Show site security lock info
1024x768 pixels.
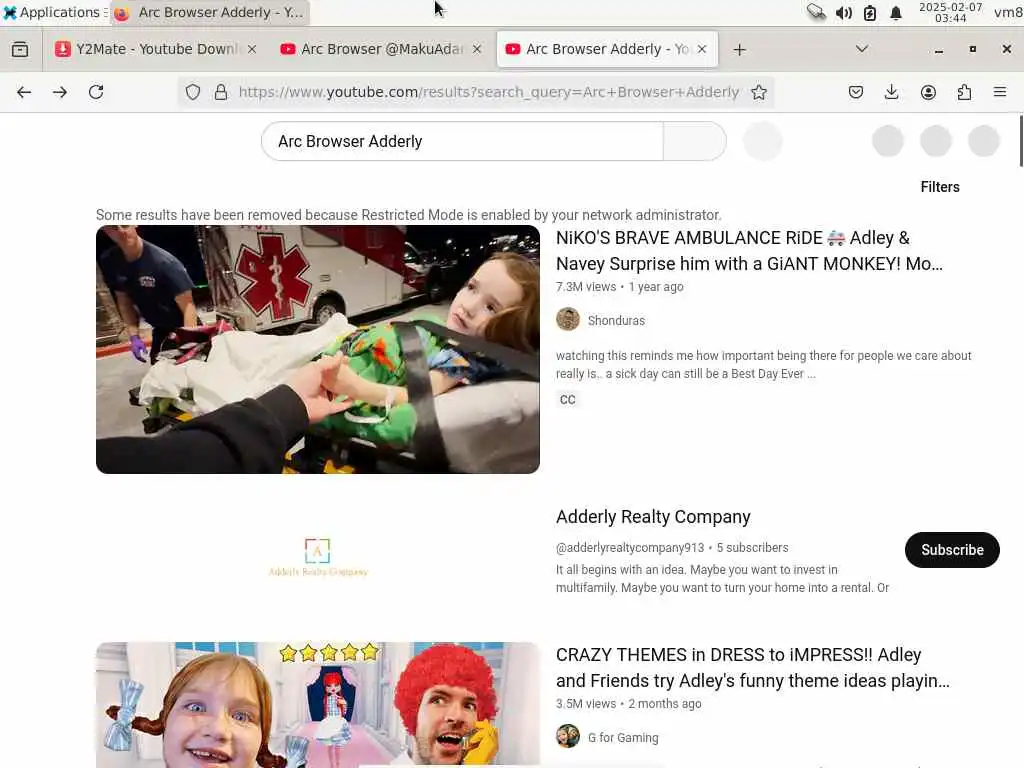[221, 92]
